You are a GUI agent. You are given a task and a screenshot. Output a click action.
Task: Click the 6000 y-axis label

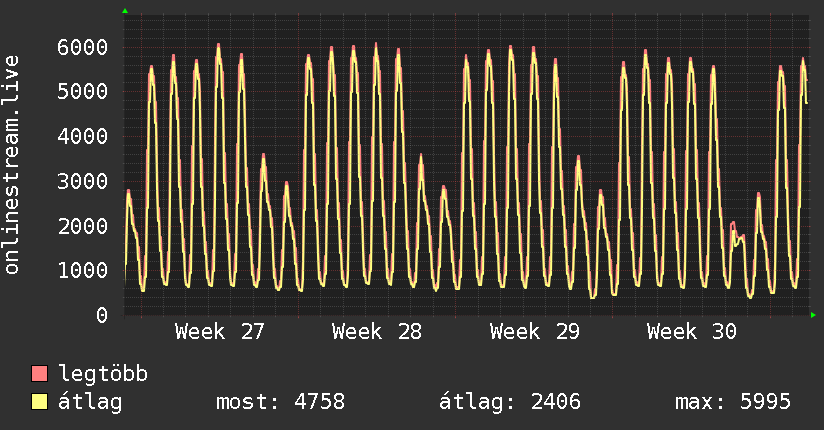(83, 47)
